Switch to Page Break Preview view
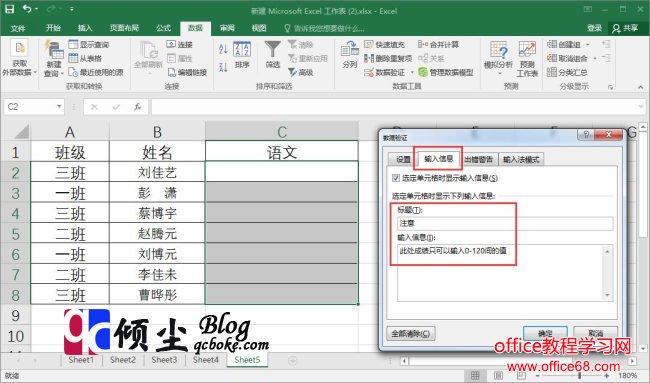This screenshot has height=383, width=650. click(x=521, y=375)
